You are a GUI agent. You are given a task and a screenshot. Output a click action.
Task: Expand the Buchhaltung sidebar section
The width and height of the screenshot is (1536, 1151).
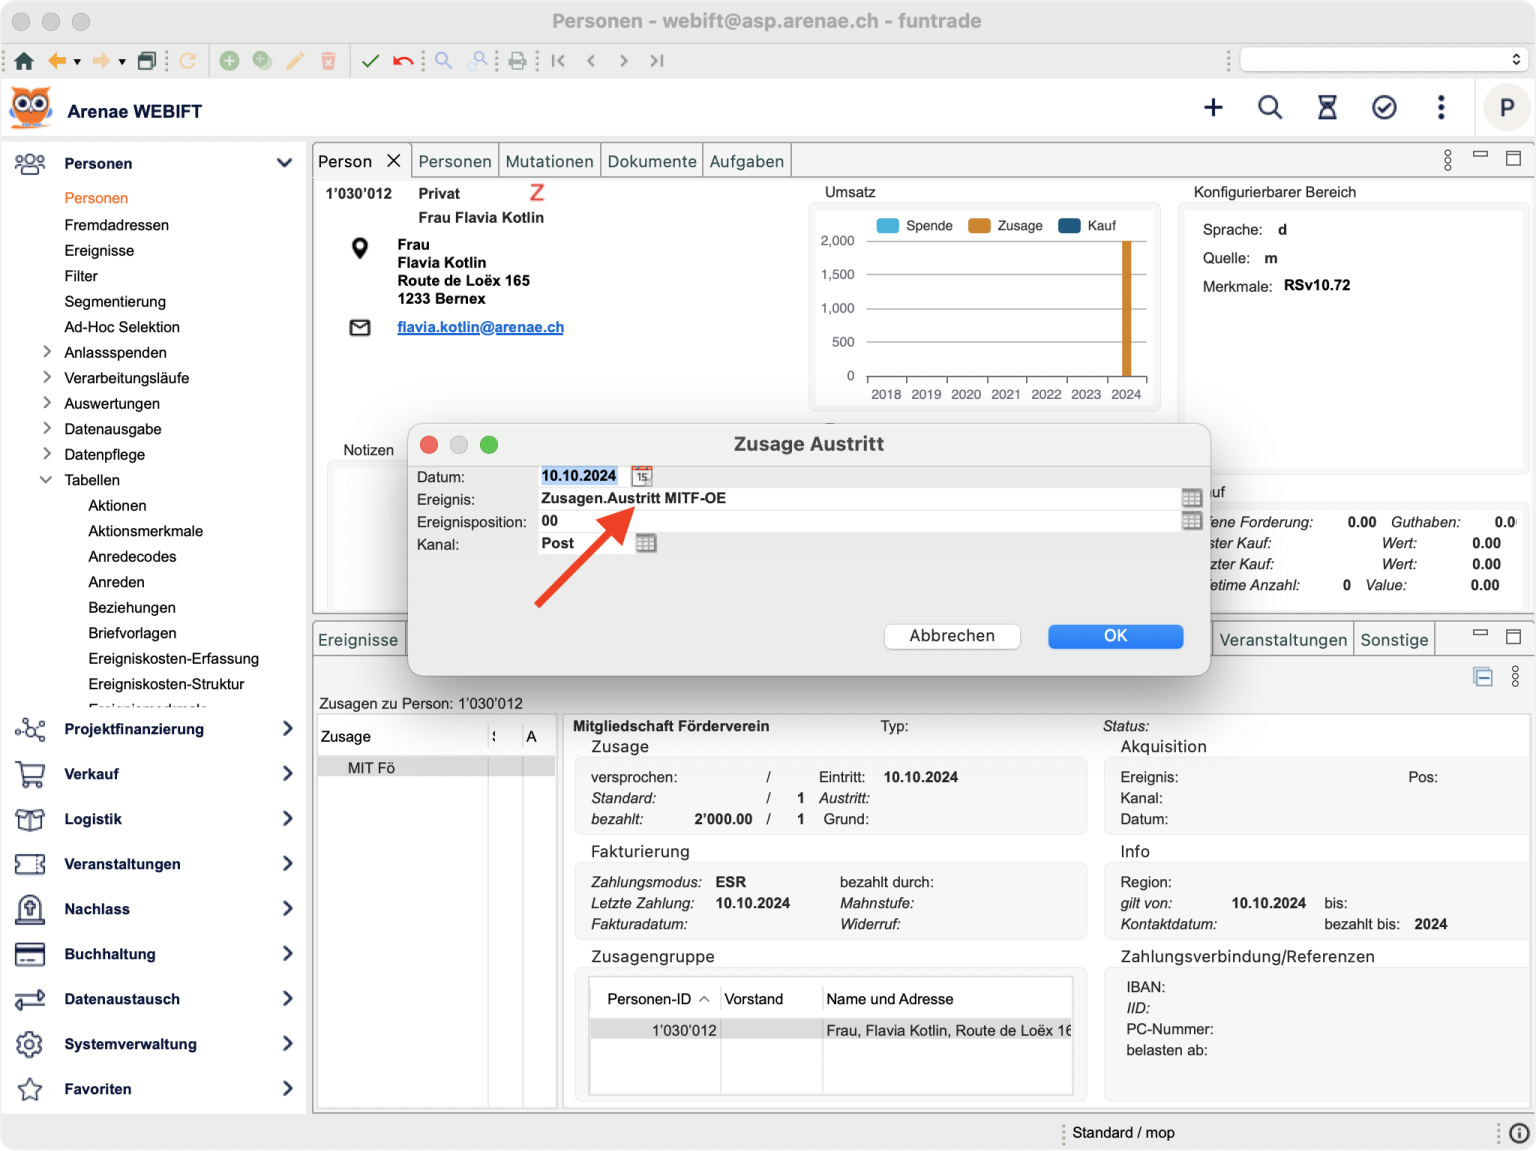coord(287,954)
